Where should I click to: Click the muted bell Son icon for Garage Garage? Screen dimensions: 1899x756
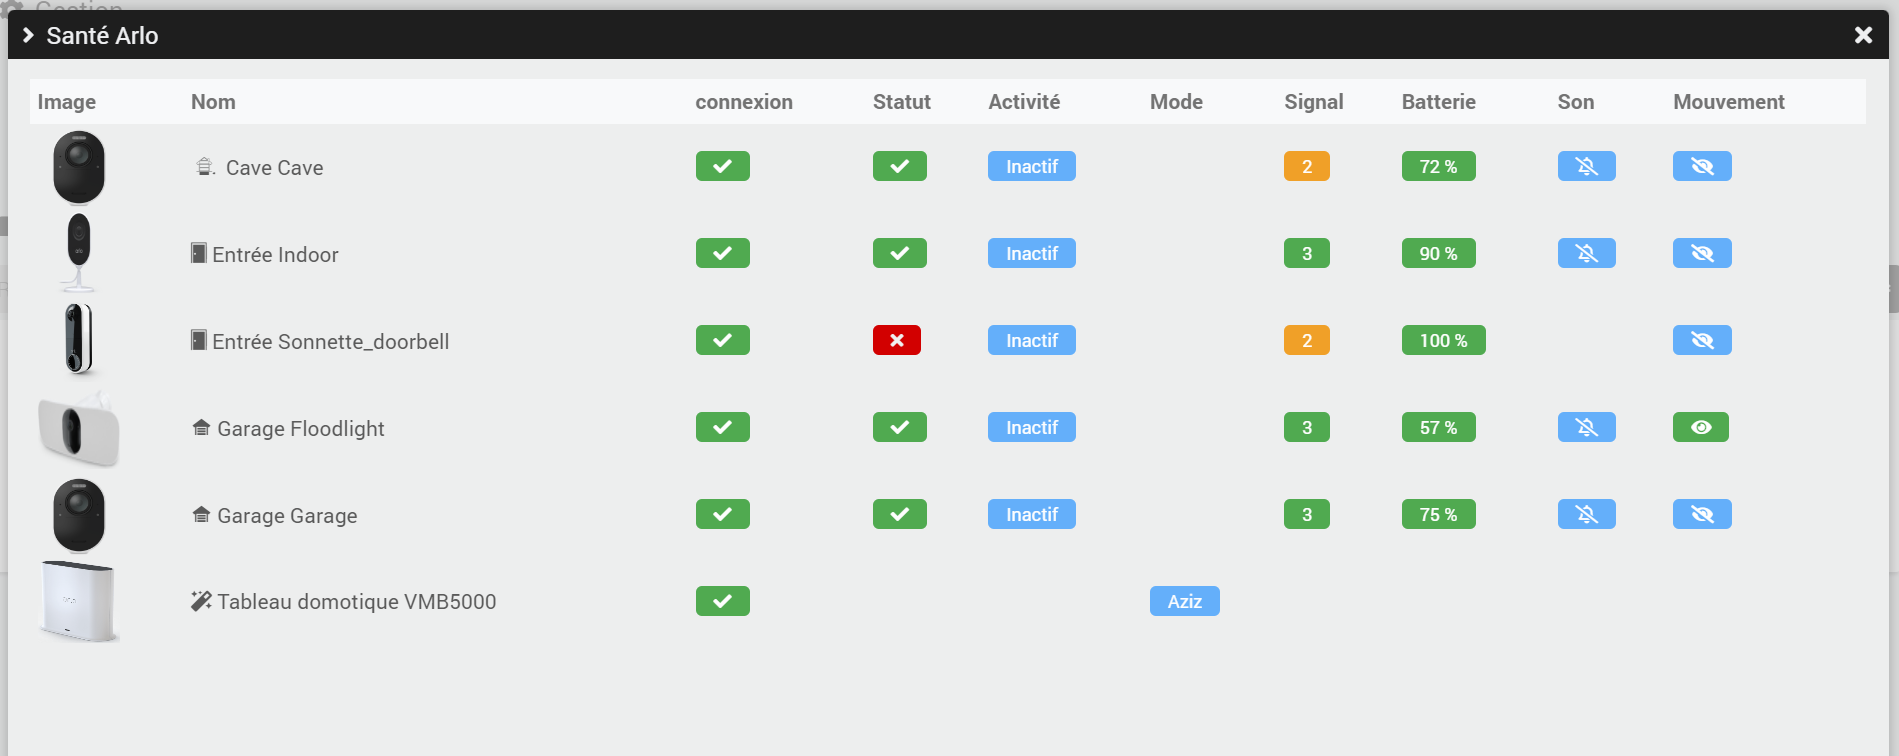click(x=1586, y=514)
